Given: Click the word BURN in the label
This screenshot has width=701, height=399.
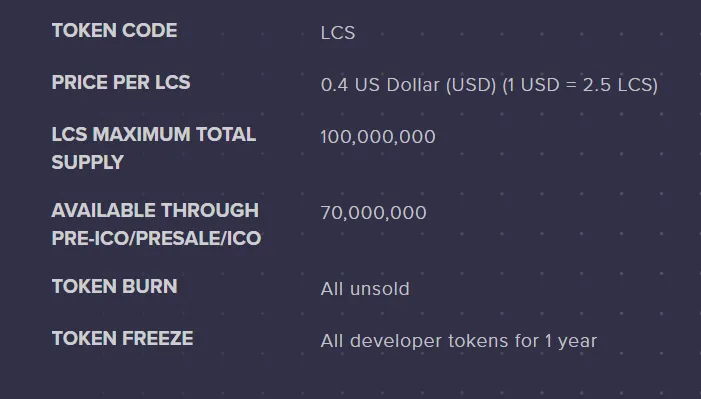Looking at the screenshot, I should pos(149,286).
